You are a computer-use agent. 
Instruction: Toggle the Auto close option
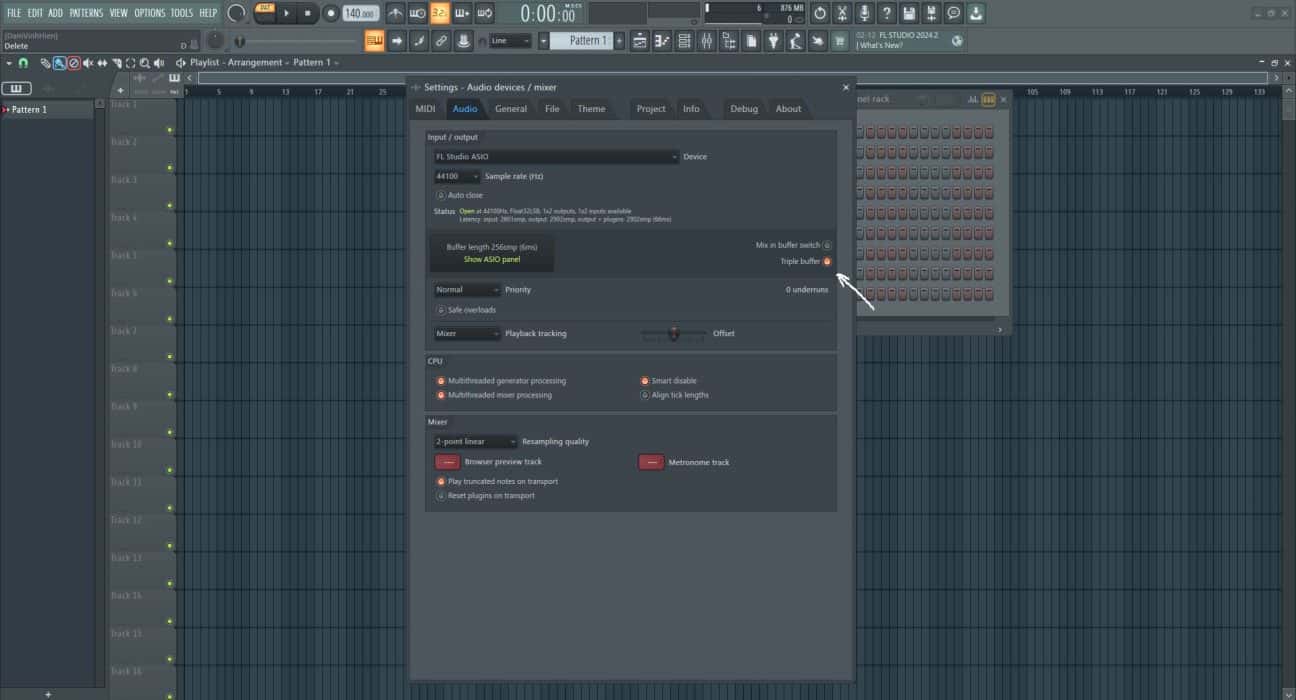[441, 194]
